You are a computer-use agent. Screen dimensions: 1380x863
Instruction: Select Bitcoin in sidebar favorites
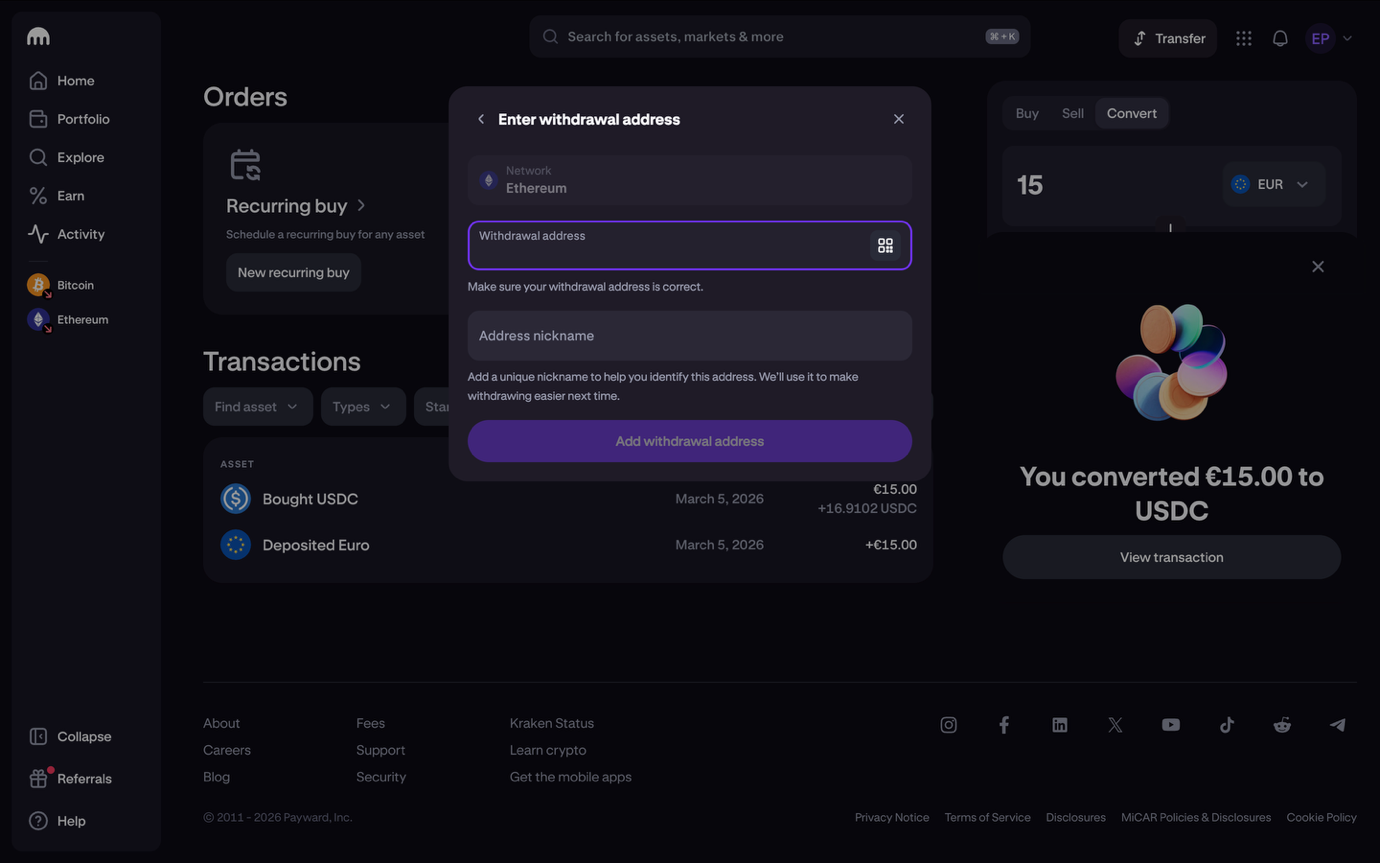61,285
